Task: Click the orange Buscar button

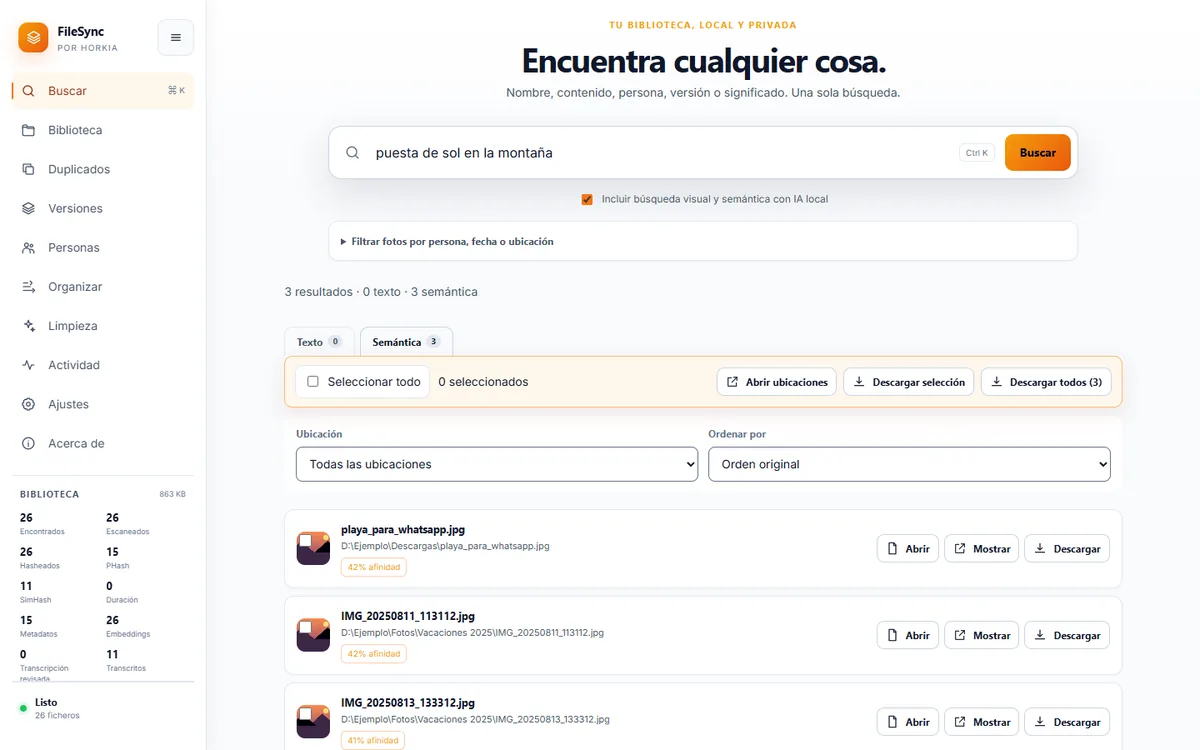Action: pos(1038,153)
